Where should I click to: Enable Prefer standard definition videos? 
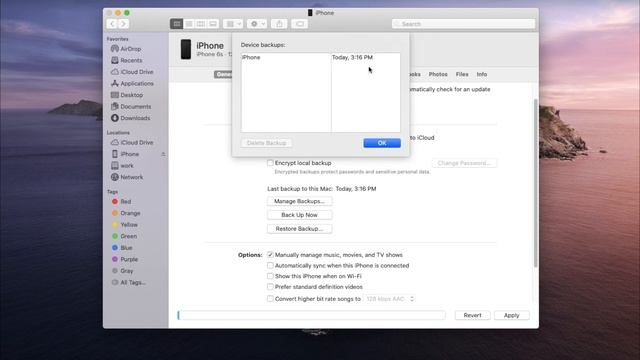[x=270, y=287]
